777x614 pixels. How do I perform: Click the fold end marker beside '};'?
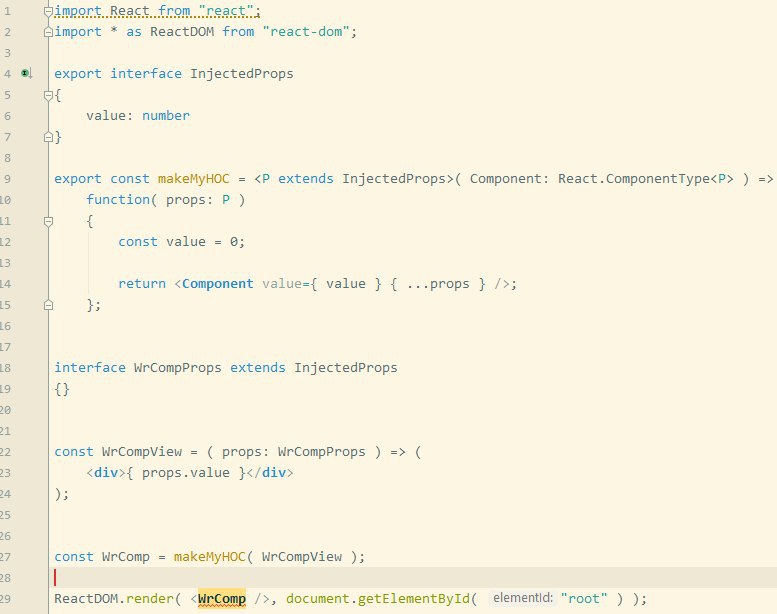(48, 305)
